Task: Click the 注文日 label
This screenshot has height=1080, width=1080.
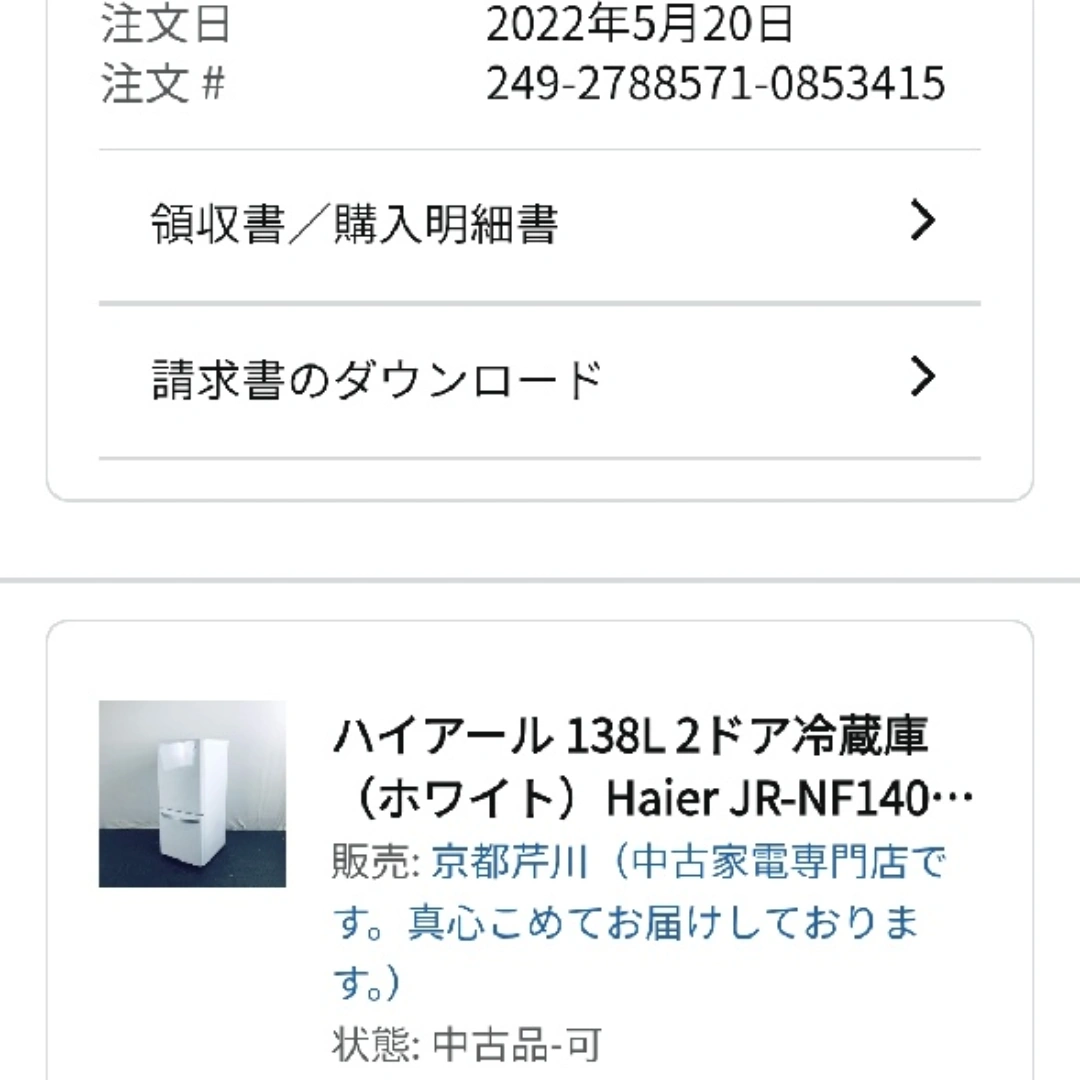Action: [x=165, y=23]
